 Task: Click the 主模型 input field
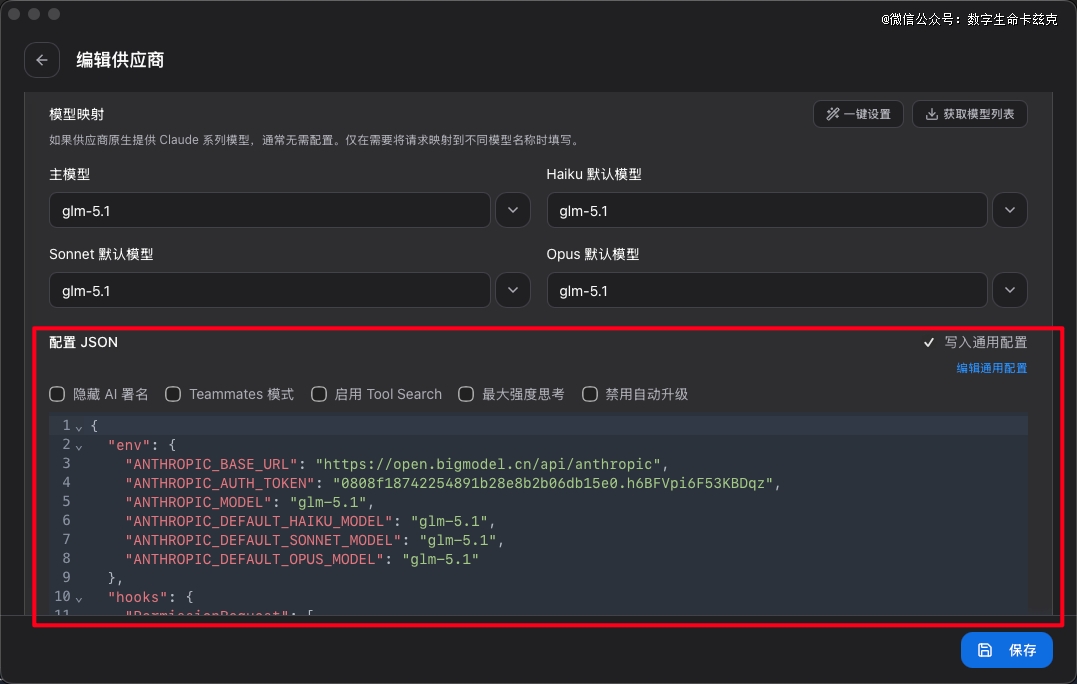pyautogui.click(x=269, y=211)
